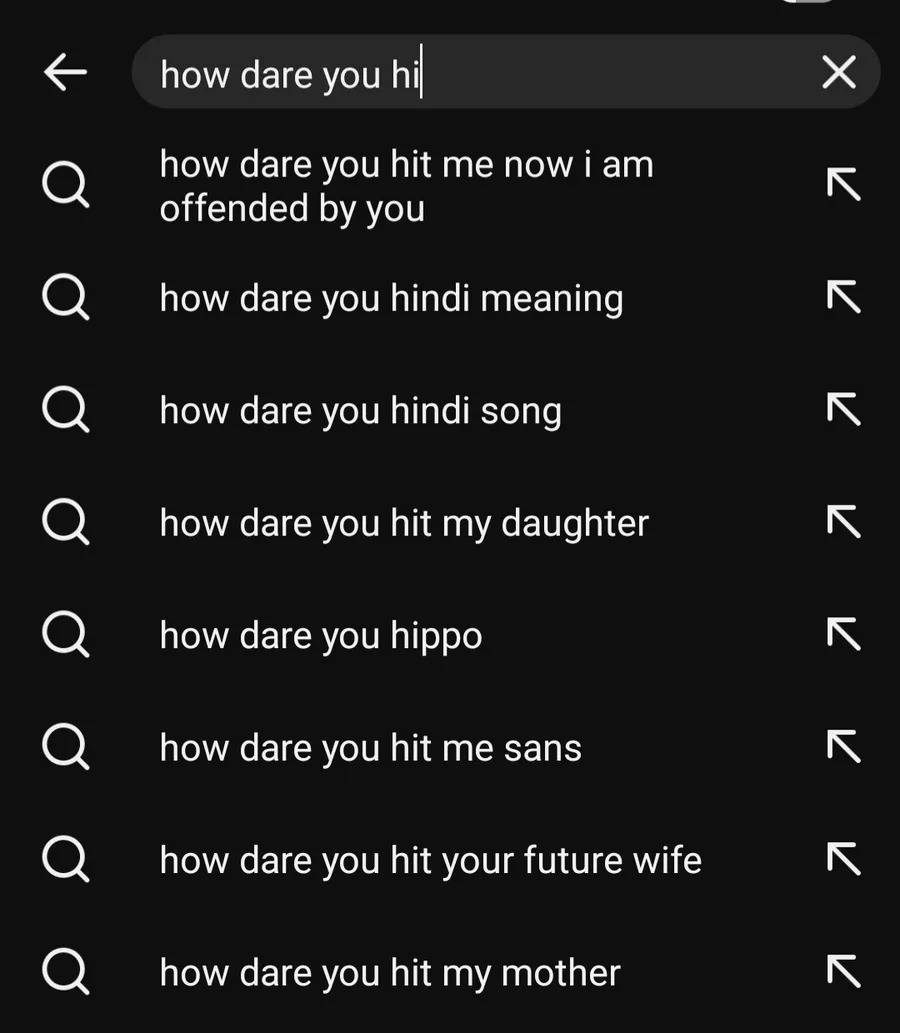Viewport: 900px width, 1033px height.
Task: Tap the arrow icon beside 'hit your future wife'
Action: tap(843, 859)
